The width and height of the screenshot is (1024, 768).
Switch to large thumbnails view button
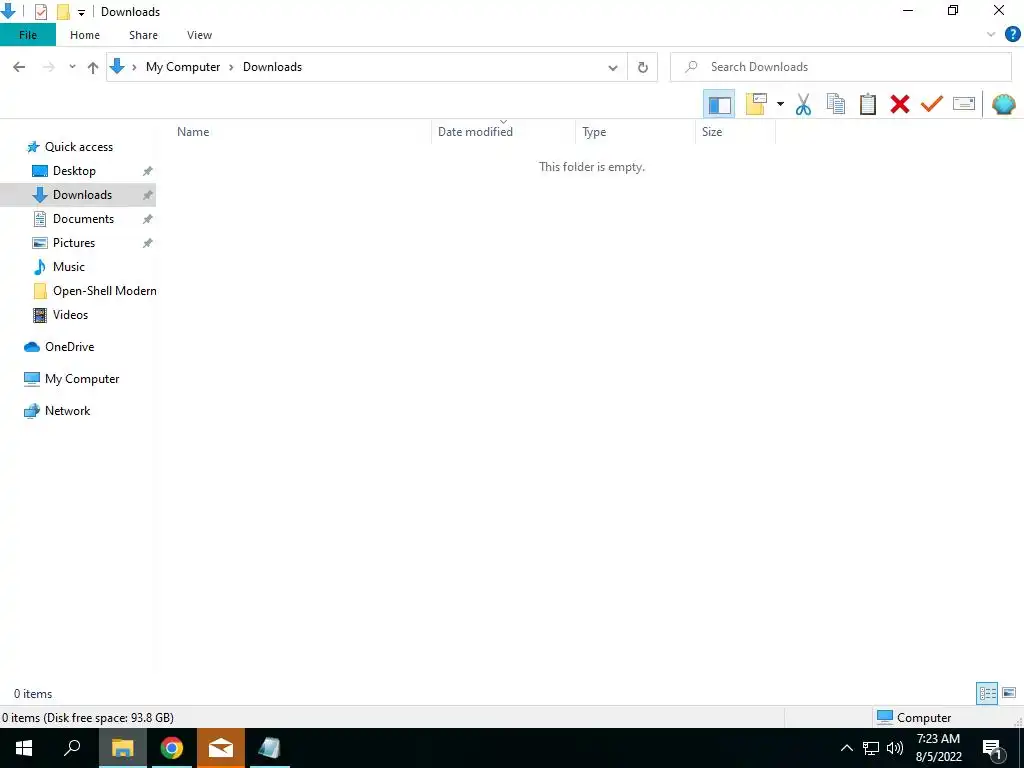click(1009, 693)
